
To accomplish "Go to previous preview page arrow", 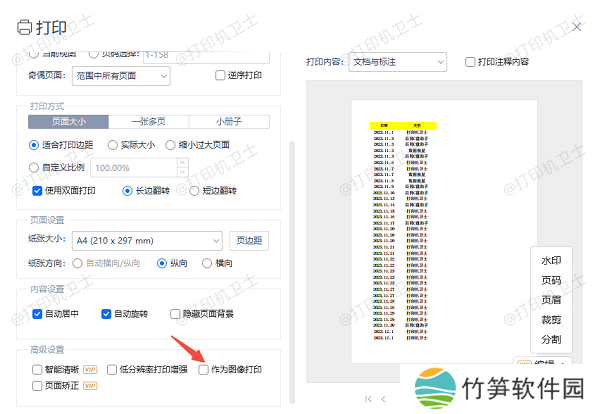I will coord(385,399).
